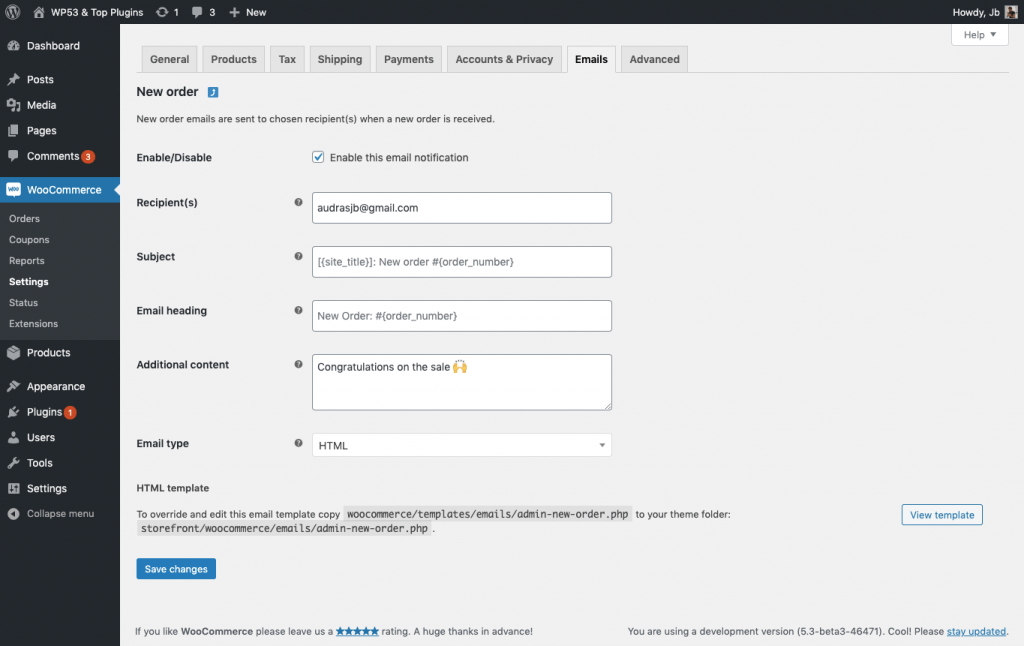Click the Save changes button

176,569
